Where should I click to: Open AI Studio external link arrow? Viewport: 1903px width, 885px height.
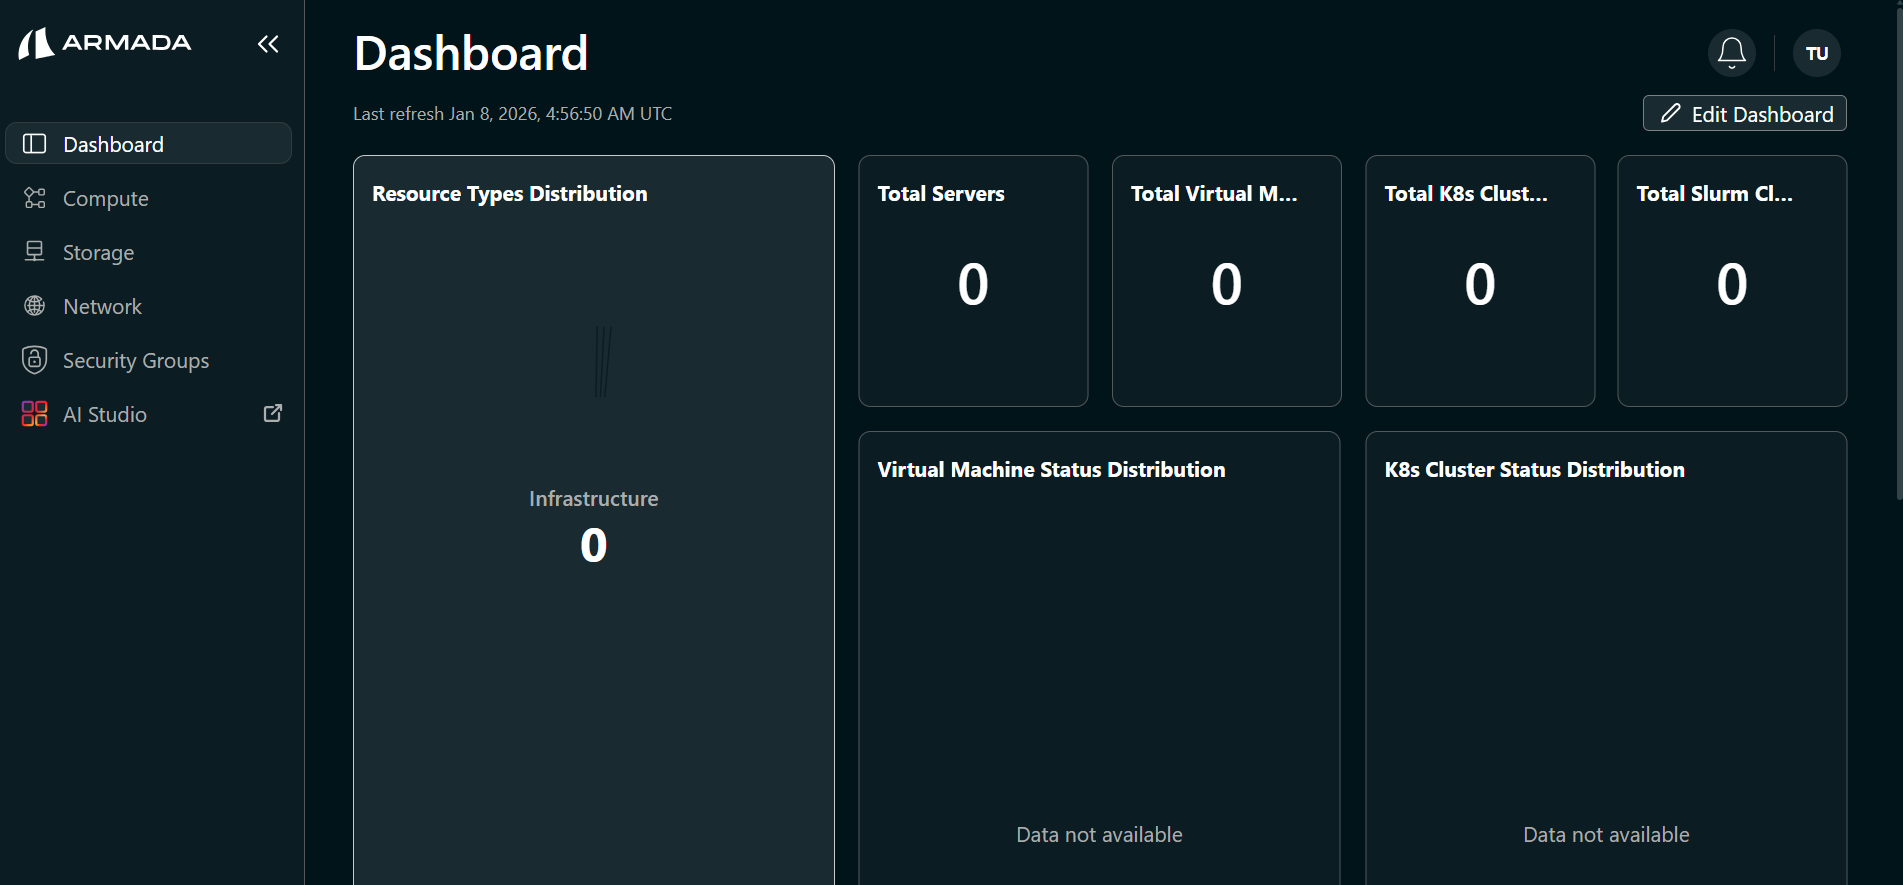click(272, 414)
